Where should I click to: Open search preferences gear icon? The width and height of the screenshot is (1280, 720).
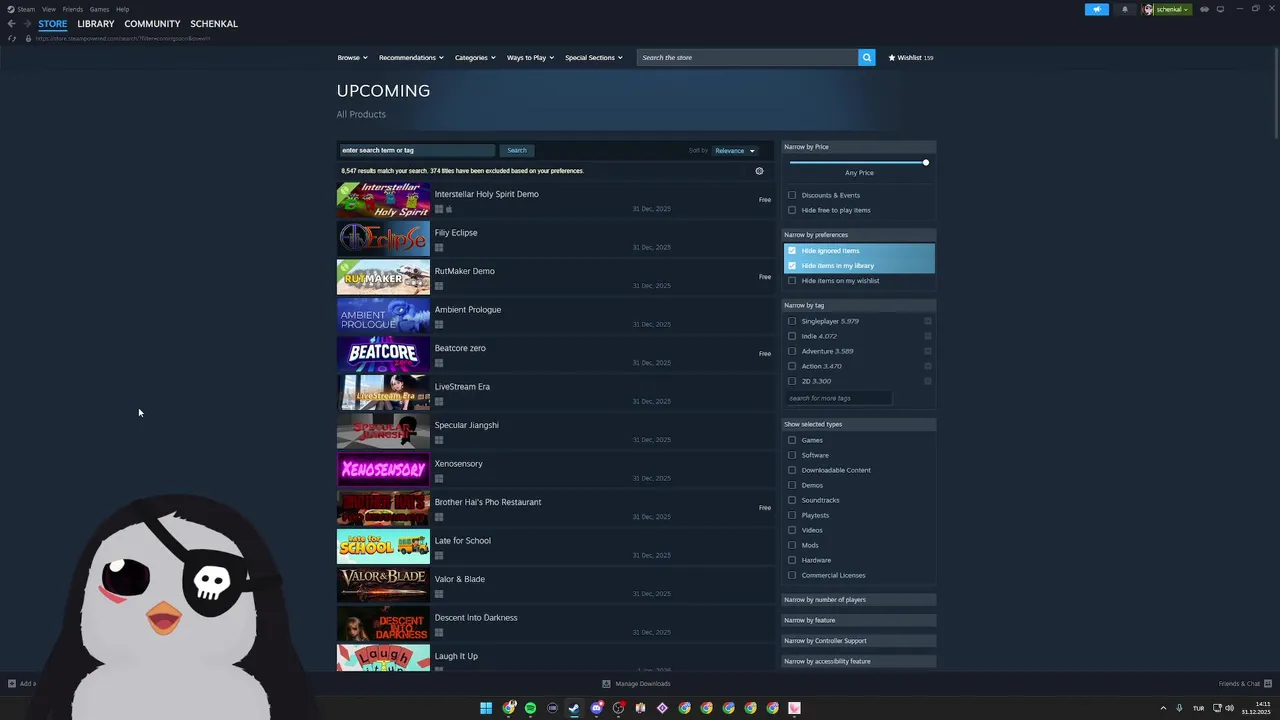pos(759,171)
